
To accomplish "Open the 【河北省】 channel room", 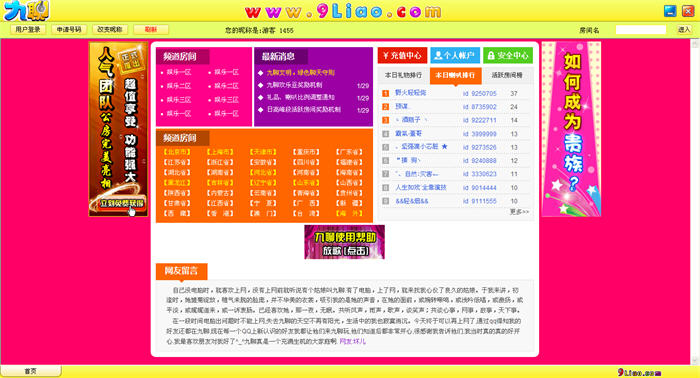I will 263,172.
